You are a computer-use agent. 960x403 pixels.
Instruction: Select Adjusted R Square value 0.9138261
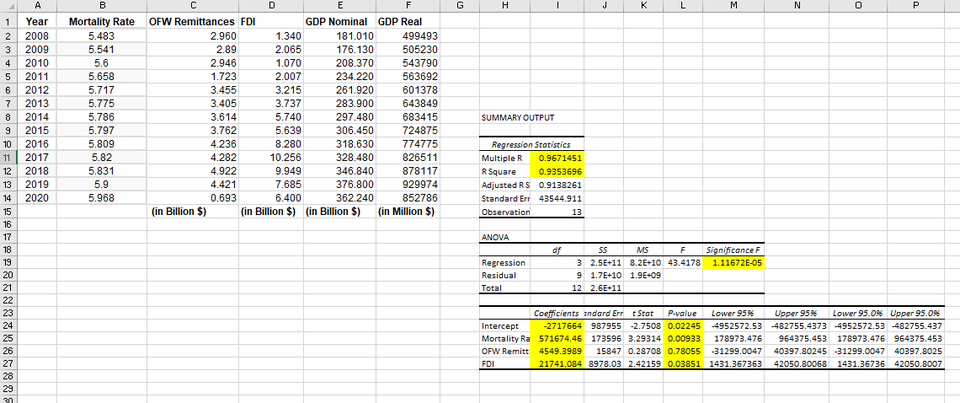point(557,185)
